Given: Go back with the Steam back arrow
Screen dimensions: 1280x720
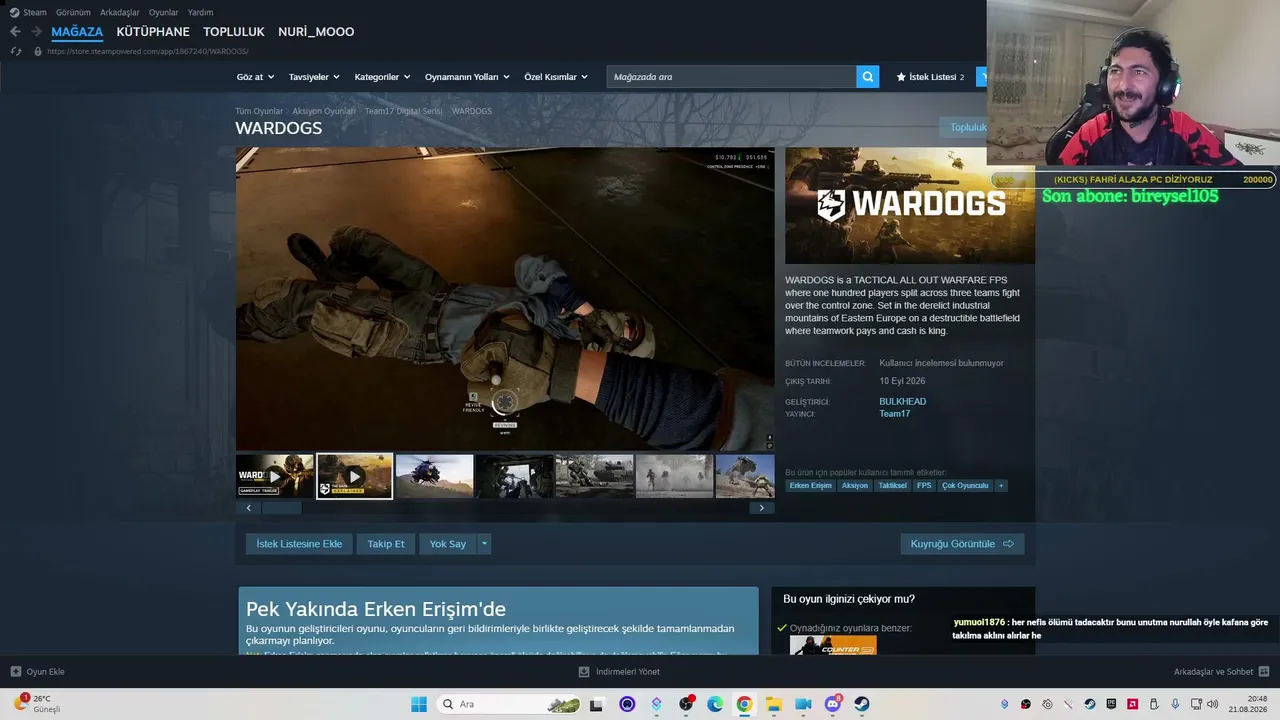Looking at the screenshot, I should click(15, 32).
